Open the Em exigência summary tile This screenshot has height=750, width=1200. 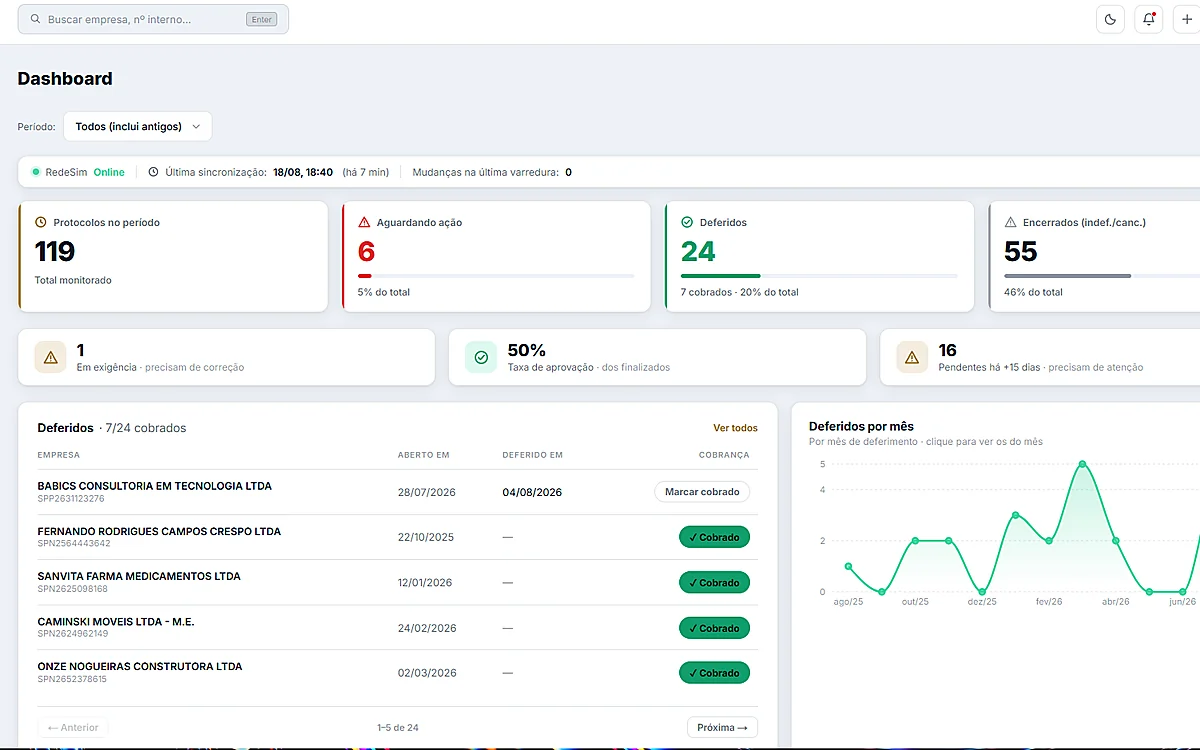pos(226,357)
